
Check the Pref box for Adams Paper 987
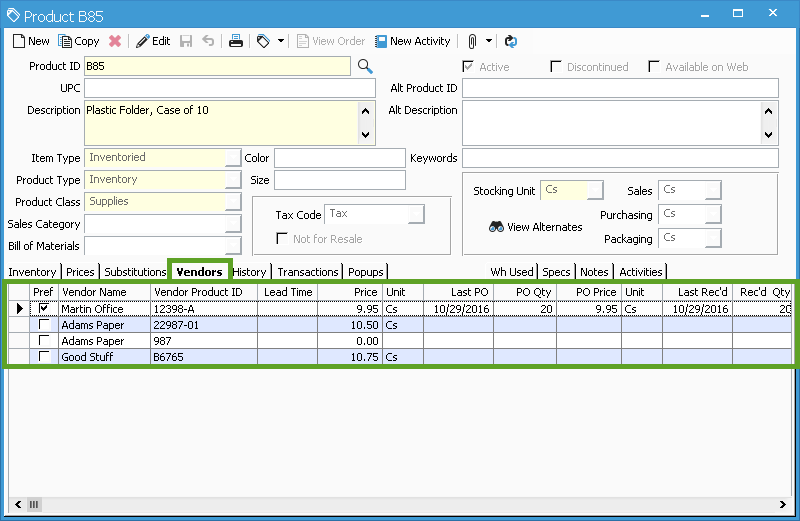[44, 340]
